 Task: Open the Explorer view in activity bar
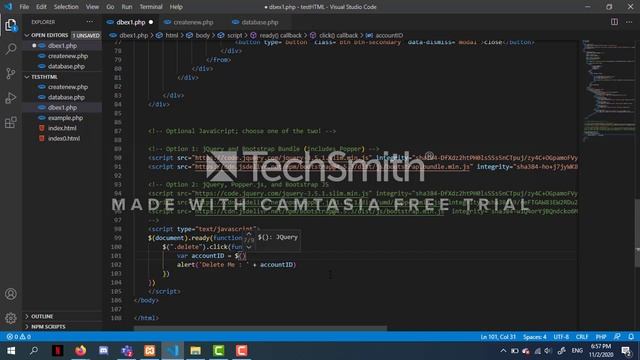click(x=11, y=25)
